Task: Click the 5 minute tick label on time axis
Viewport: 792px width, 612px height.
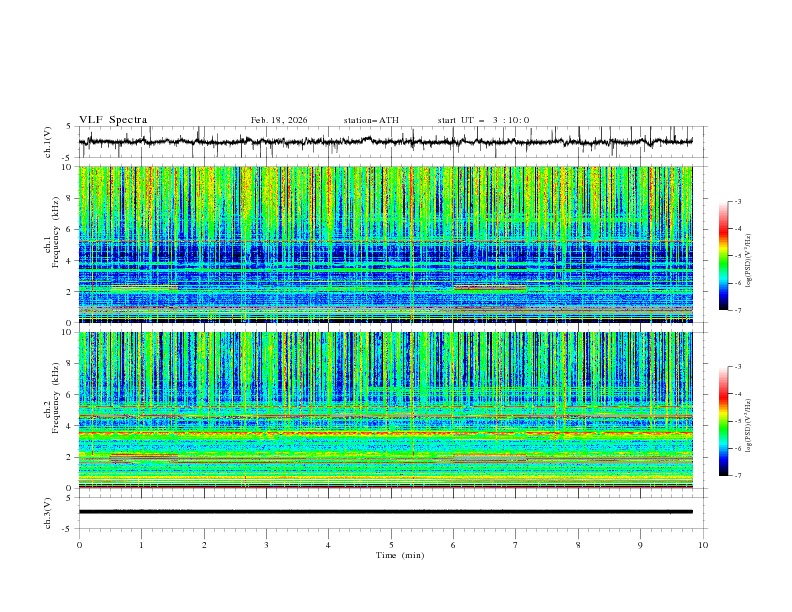Action: point(391,545)
